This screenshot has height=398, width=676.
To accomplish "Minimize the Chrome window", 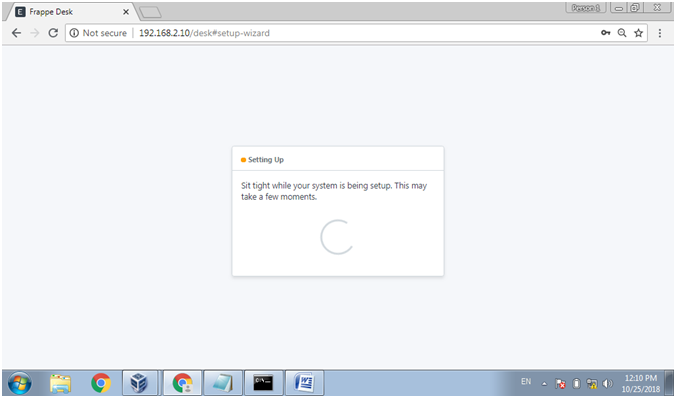I will (619, 8).
